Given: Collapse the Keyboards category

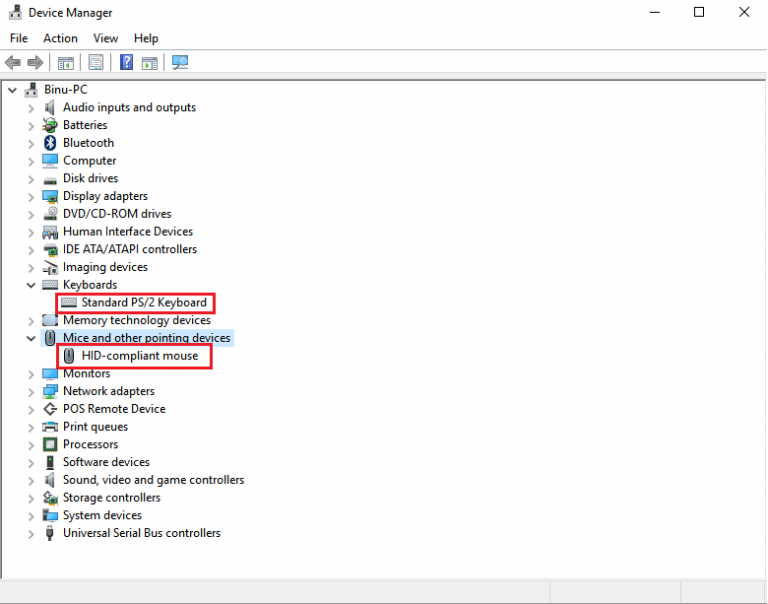Looking at the screenshot, I should (x=31, y=285).
